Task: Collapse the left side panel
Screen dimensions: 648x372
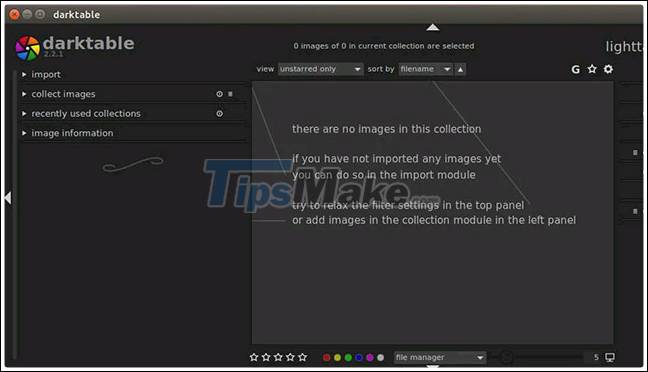Action: pos(8,198)
